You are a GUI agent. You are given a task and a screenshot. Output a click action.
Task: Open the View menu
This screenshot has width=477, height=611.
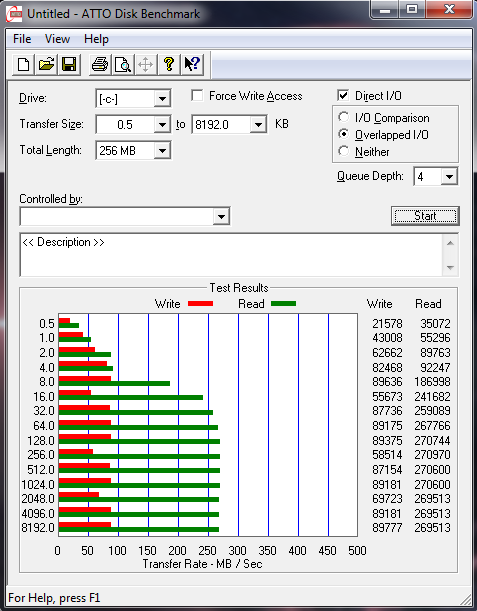pyautogui.click(x=57, y=39)
